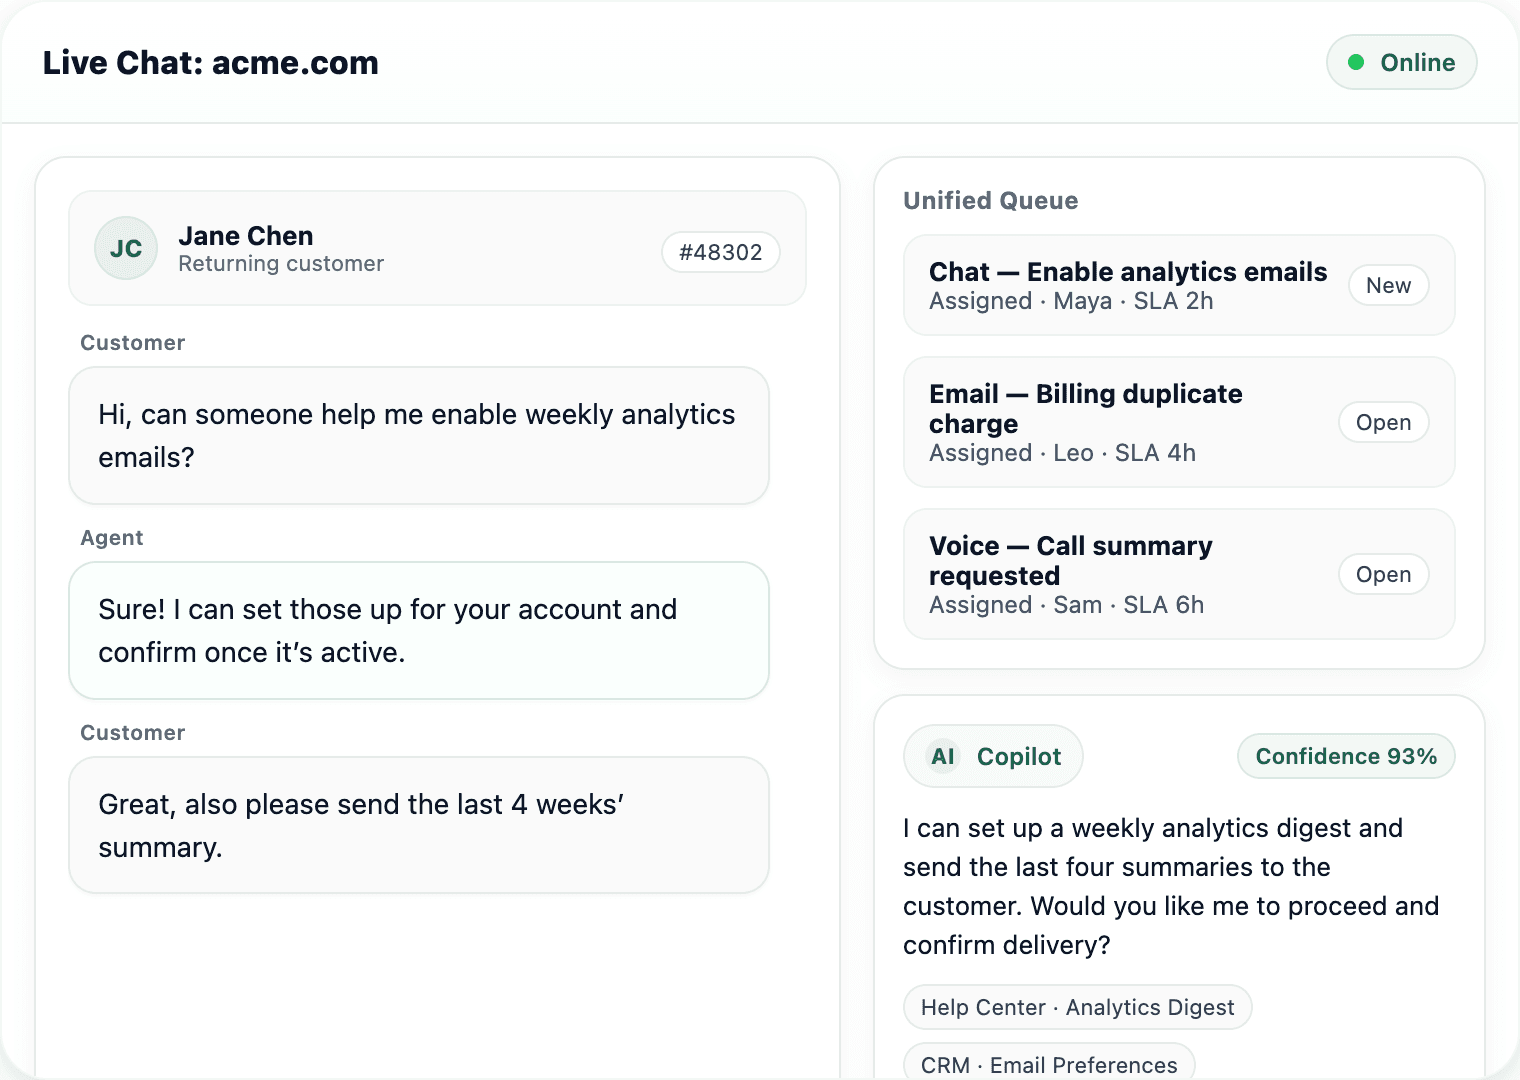Open the Help Center Analytics Digest link
The width and height of the screenshot is (1520, 1080).
[x=1077, y=1007]
